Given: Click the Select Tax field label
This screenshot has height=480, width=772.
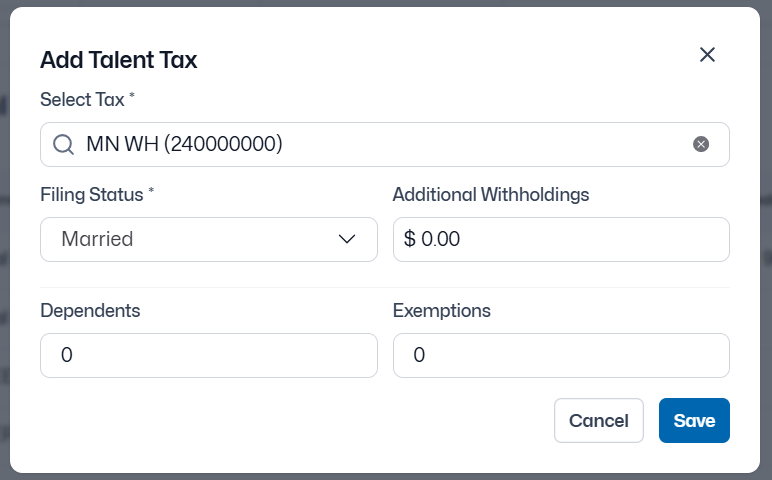Looking at the screenshot, I should (82, 100).
